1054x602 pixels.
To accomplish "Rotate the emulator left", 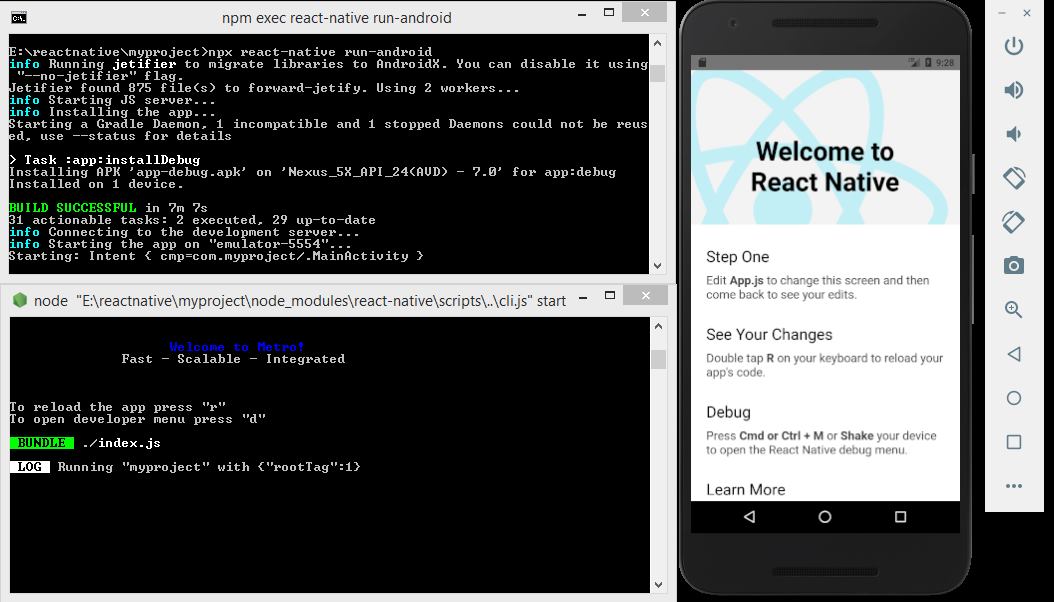I will (x=1013, y=178).
